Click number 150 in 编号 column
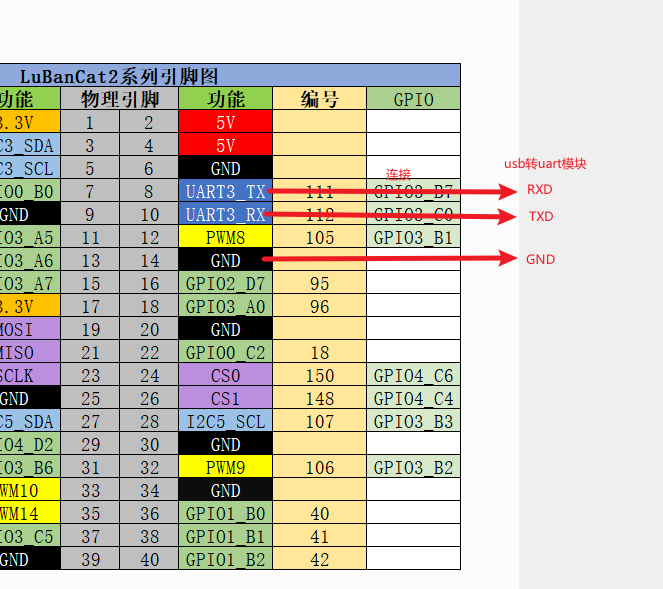 tap(320, 375)
